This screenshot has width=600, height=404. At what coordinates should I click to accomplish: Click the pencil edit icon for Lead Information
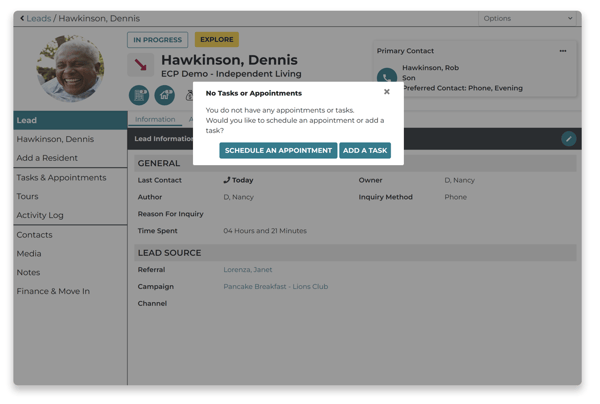click(569, 138)
